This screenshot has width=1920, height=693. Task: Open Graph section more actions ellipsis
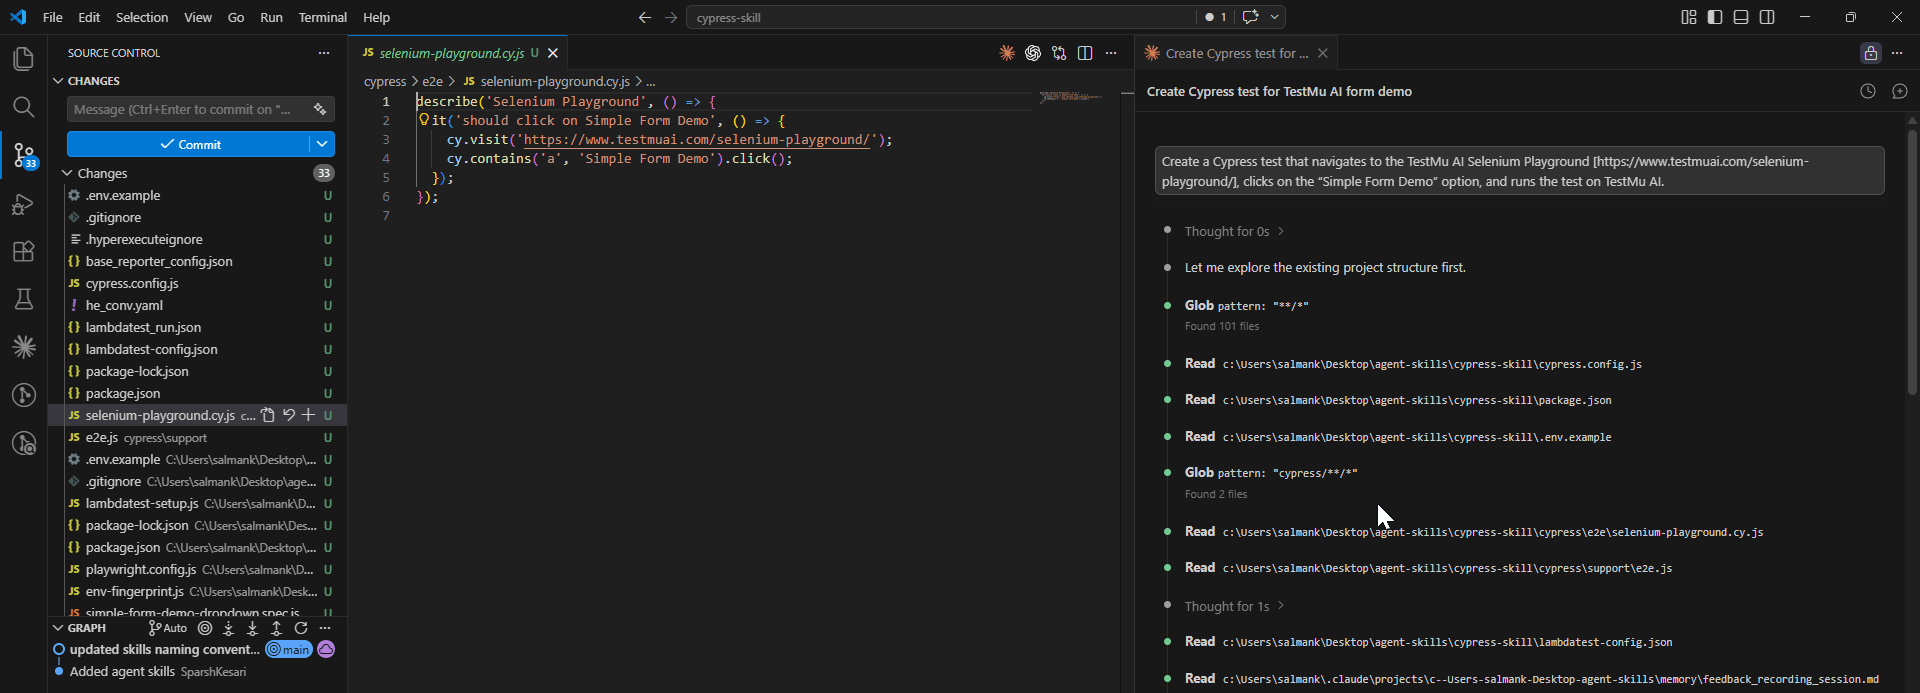325,628
